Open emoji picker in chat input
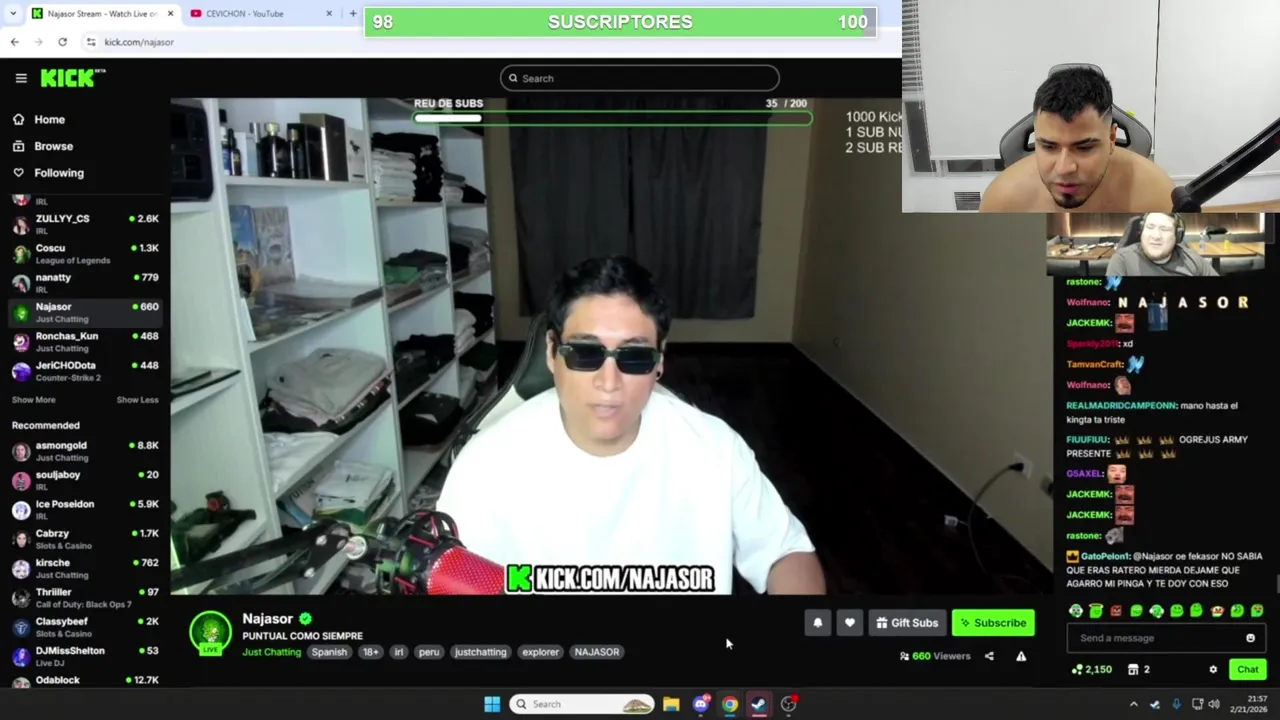The width and height of the screenshot is (1280, 720). (1250, 638)
